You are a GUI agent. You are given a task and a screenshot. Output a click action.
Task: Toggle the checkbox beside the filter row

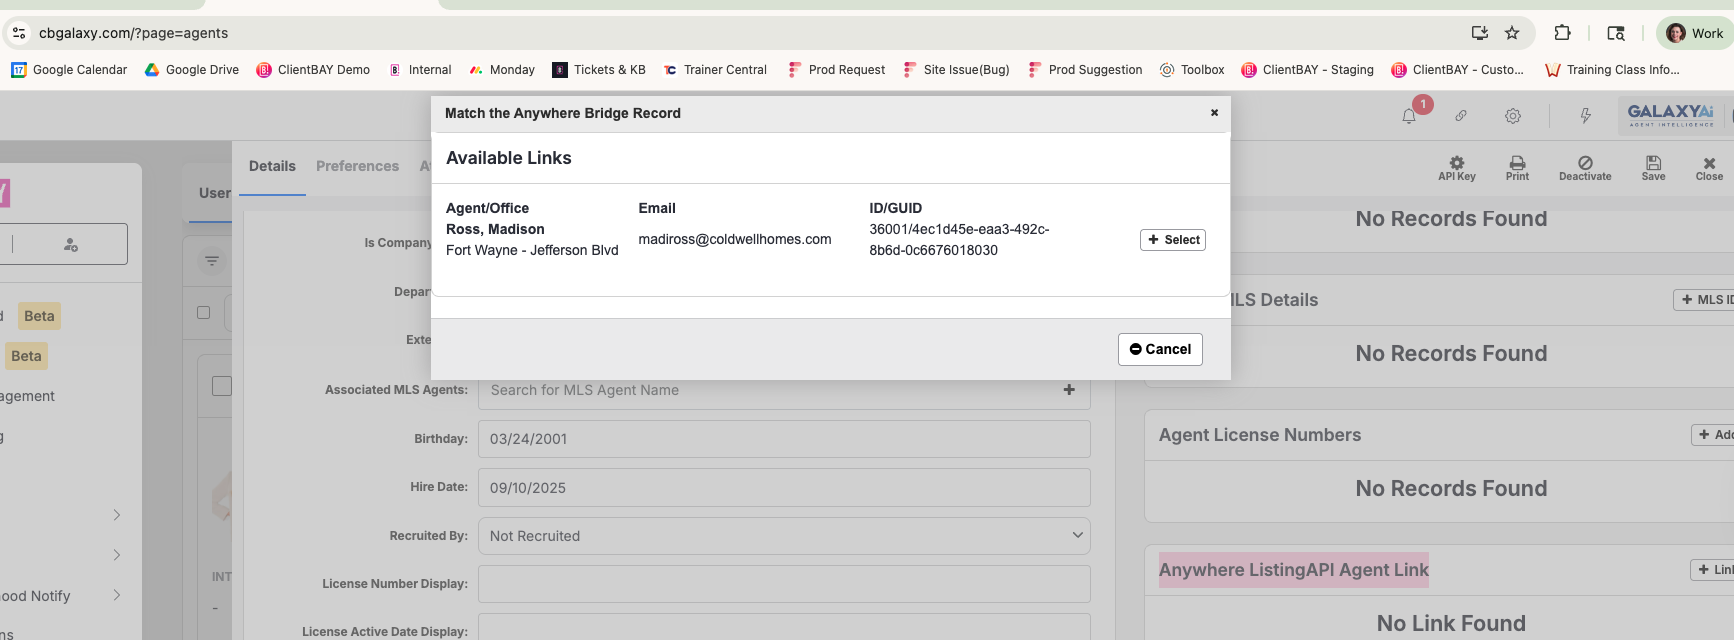204,312
